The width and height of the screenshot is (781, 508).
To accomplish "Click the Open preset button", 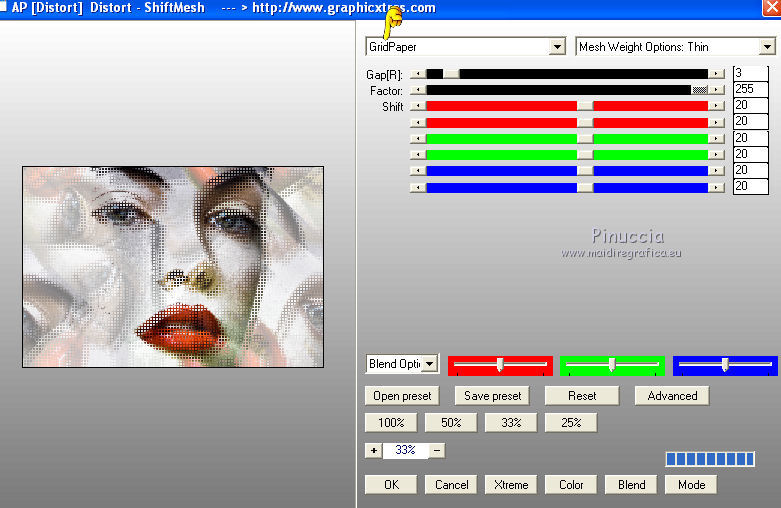I will point(402,396).
